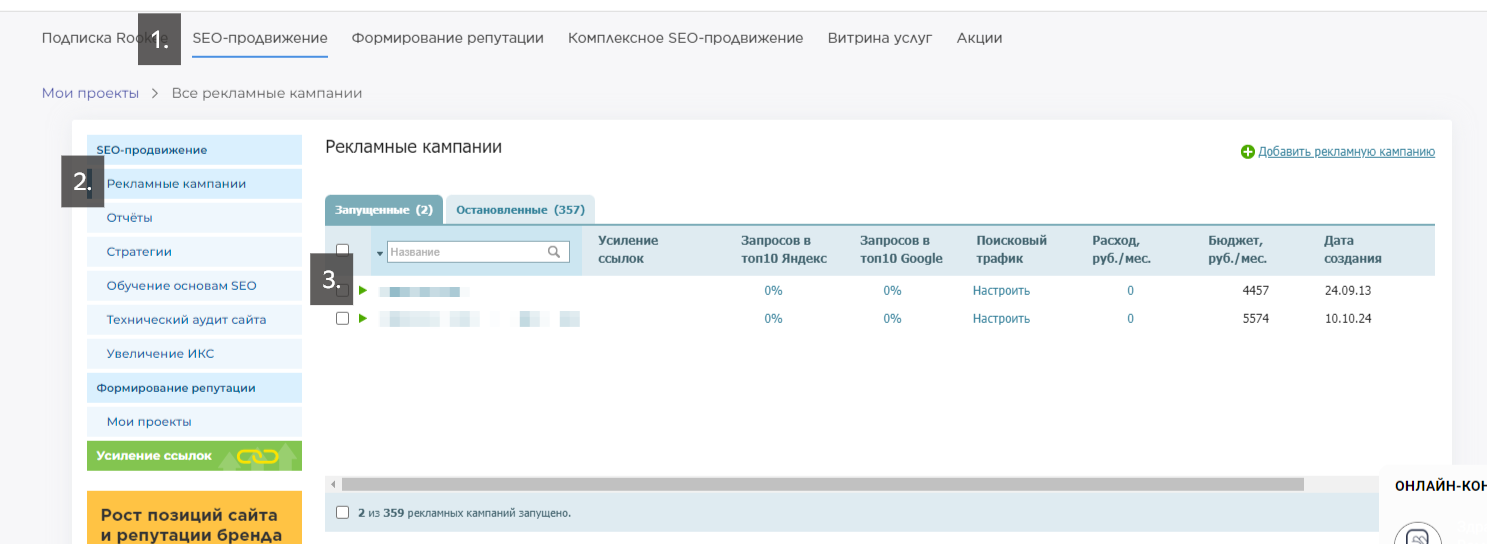
Task: Click the green play icon of the 10.10.24 campaign
Action: pos(363,318)
